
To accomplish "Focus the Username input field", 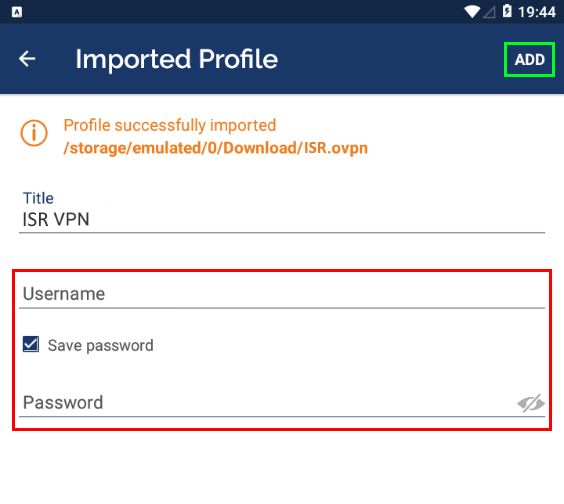I will [x=282, y=294].
